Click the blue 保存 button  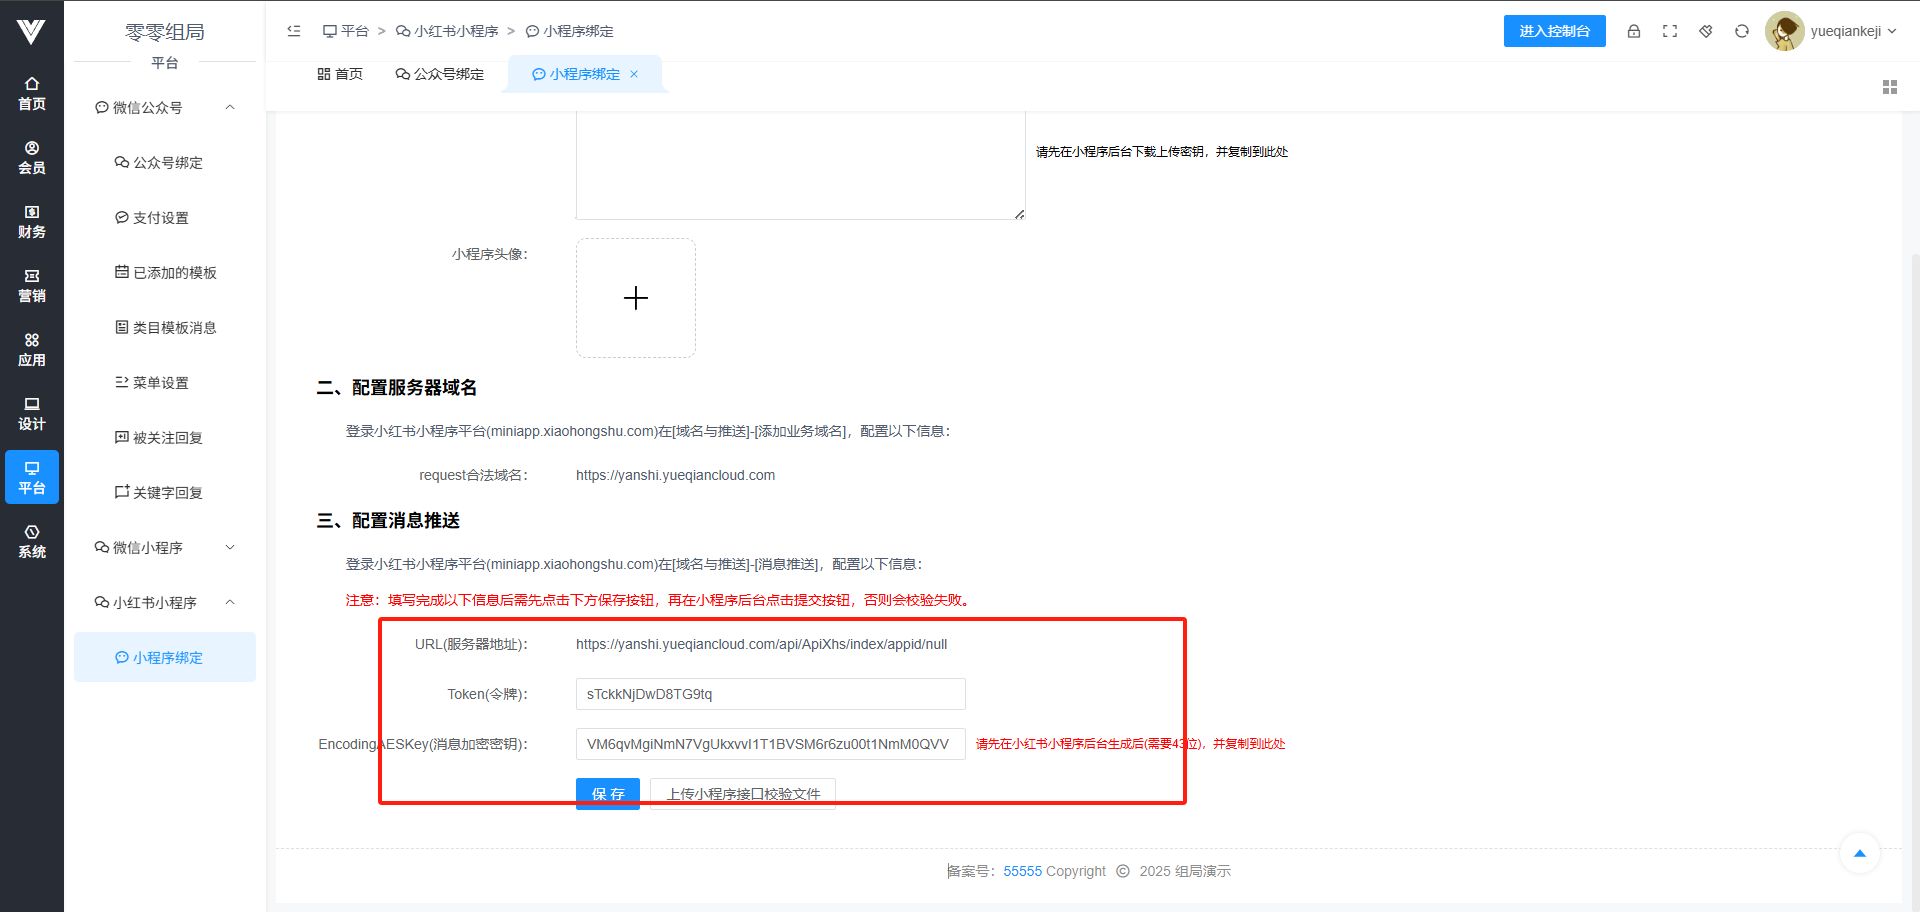coord(607,793)
